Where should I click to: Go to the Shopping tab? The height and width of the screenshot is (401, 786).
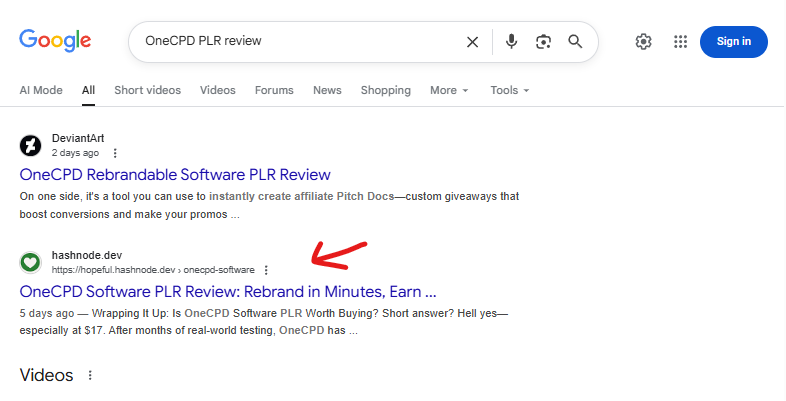pyautogui.click(x=385, y=90)
